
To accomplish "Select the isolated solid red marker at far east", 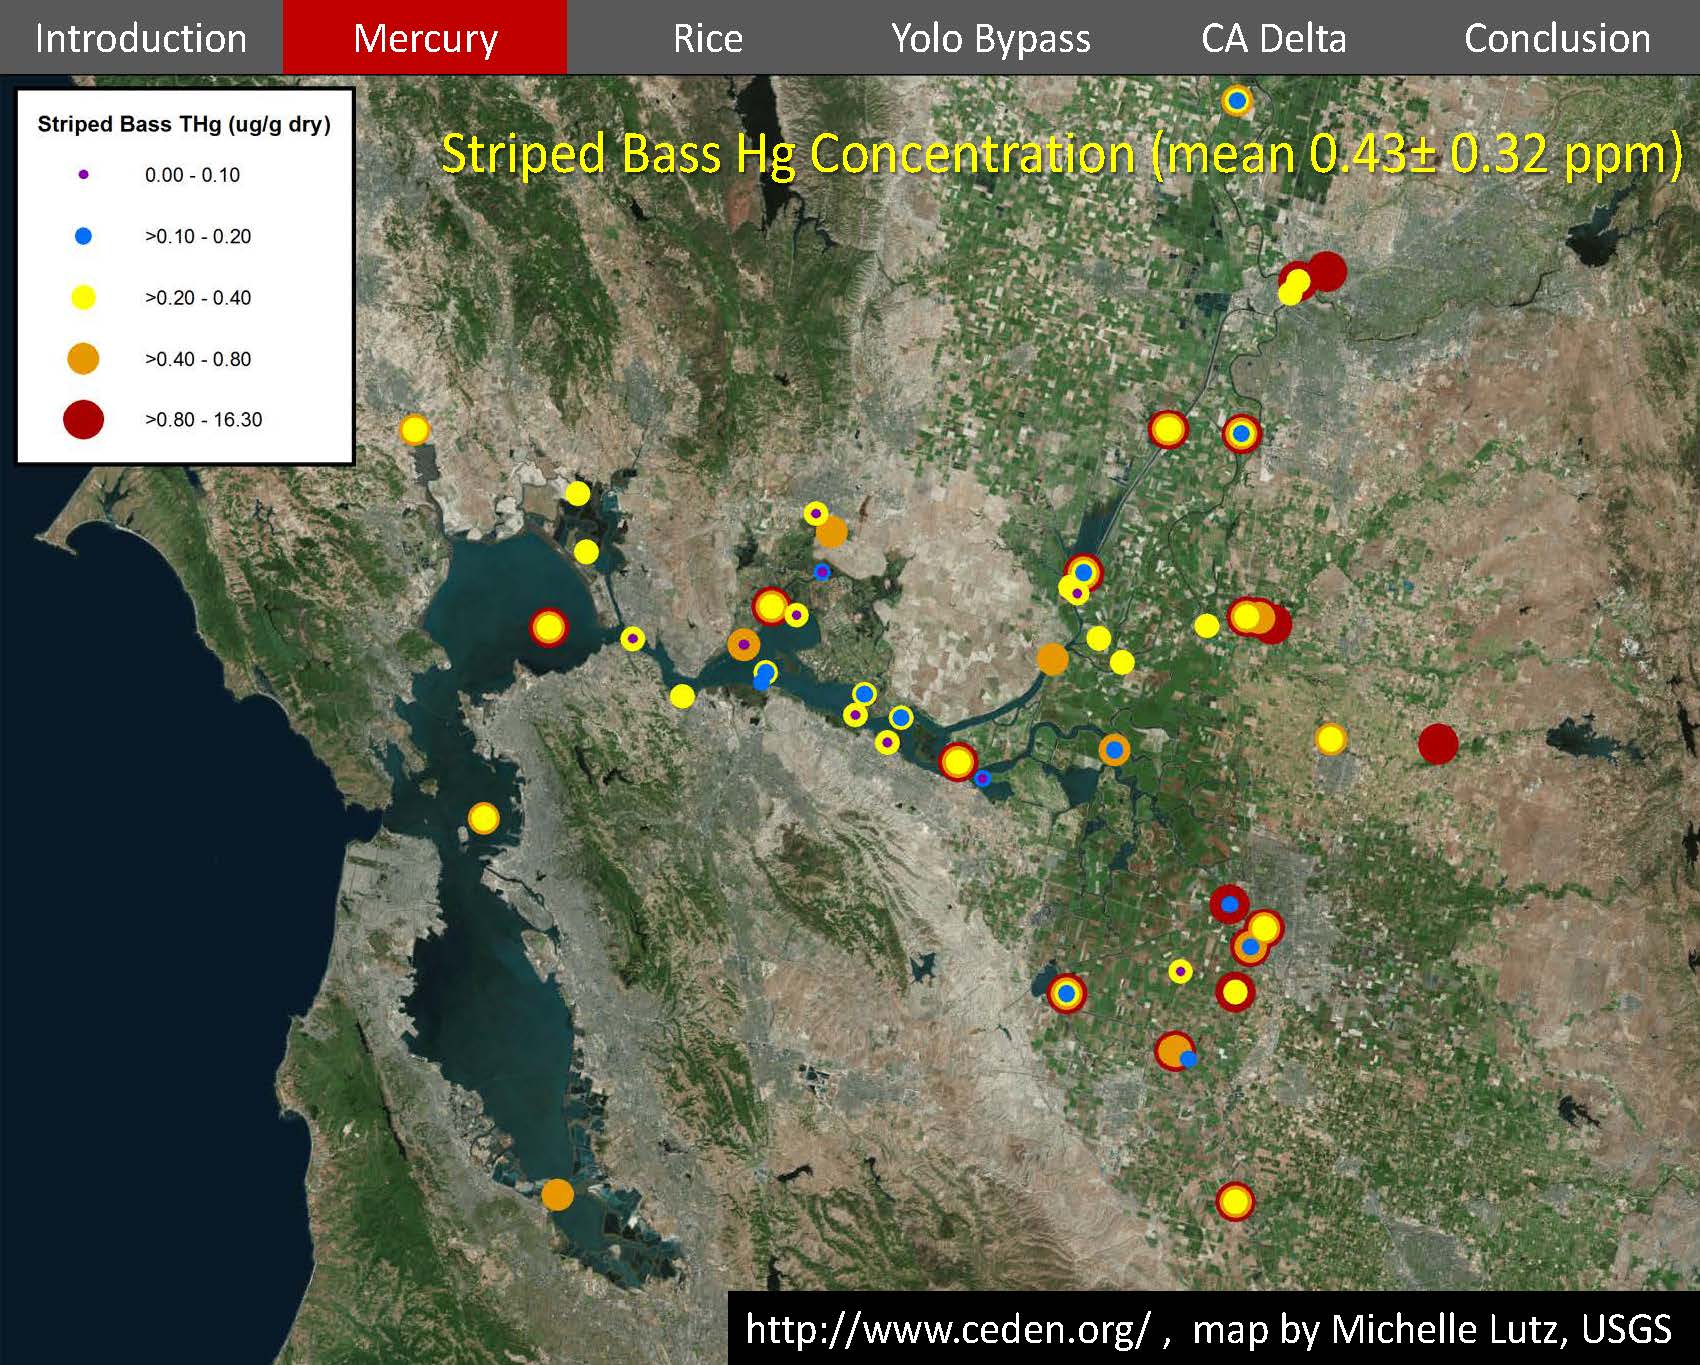I will 1438,744.
